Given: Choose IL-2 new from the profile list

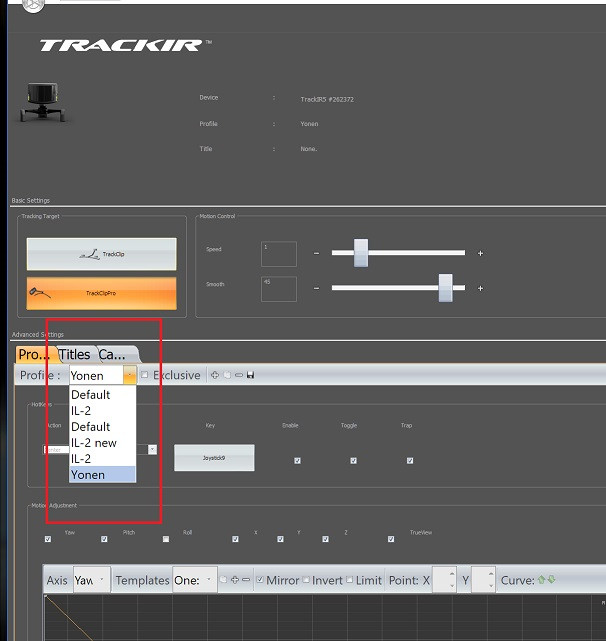Looking at the screenshot, I should coord(102,443).
